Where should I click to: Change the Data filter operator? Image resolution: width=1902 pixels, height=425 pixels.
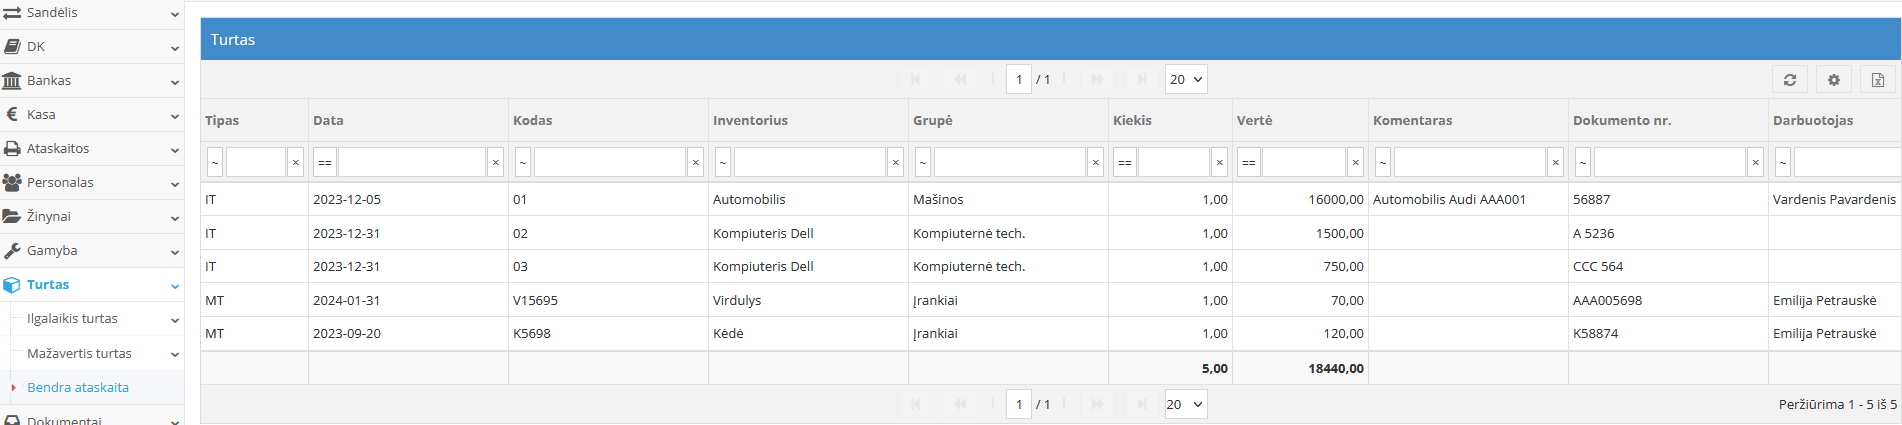click(x=324, y=162)
